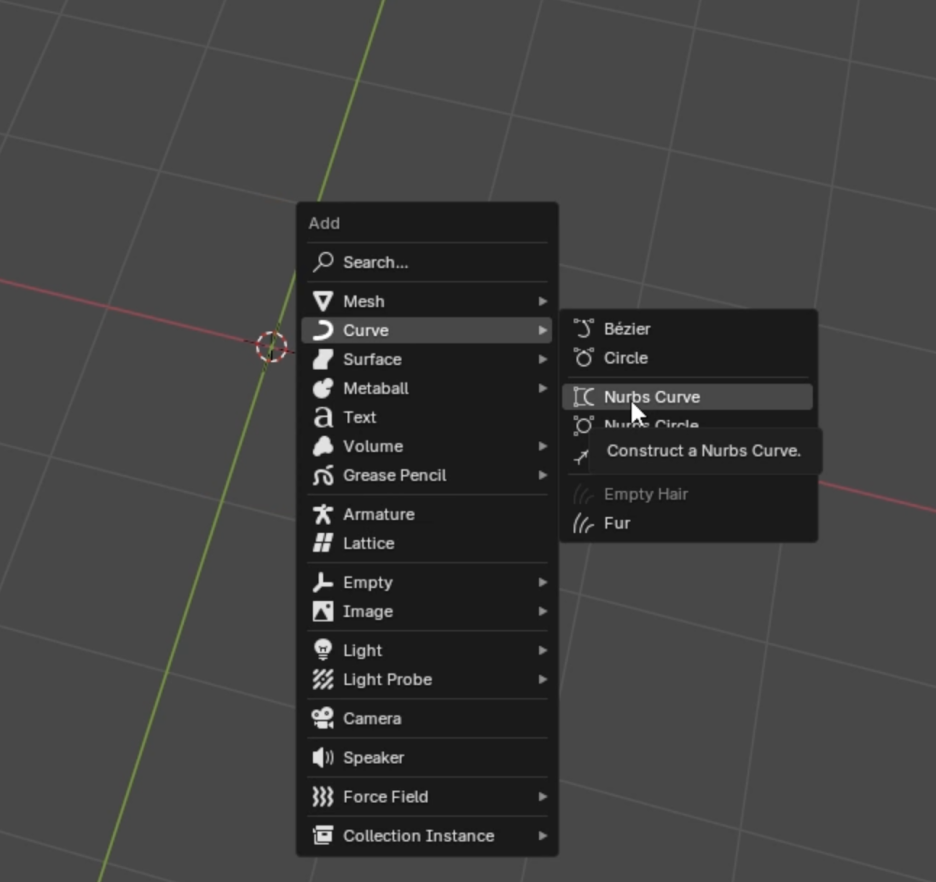Click the Lattice grid icon
936x882 pixels.
click(x=323, y=543)
